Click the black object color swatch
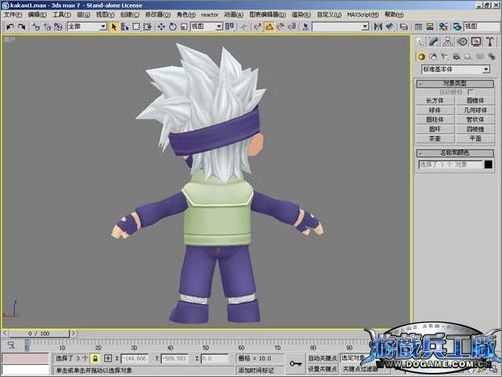Viewport: 502px width, 377px height. (x=488, y=164)
